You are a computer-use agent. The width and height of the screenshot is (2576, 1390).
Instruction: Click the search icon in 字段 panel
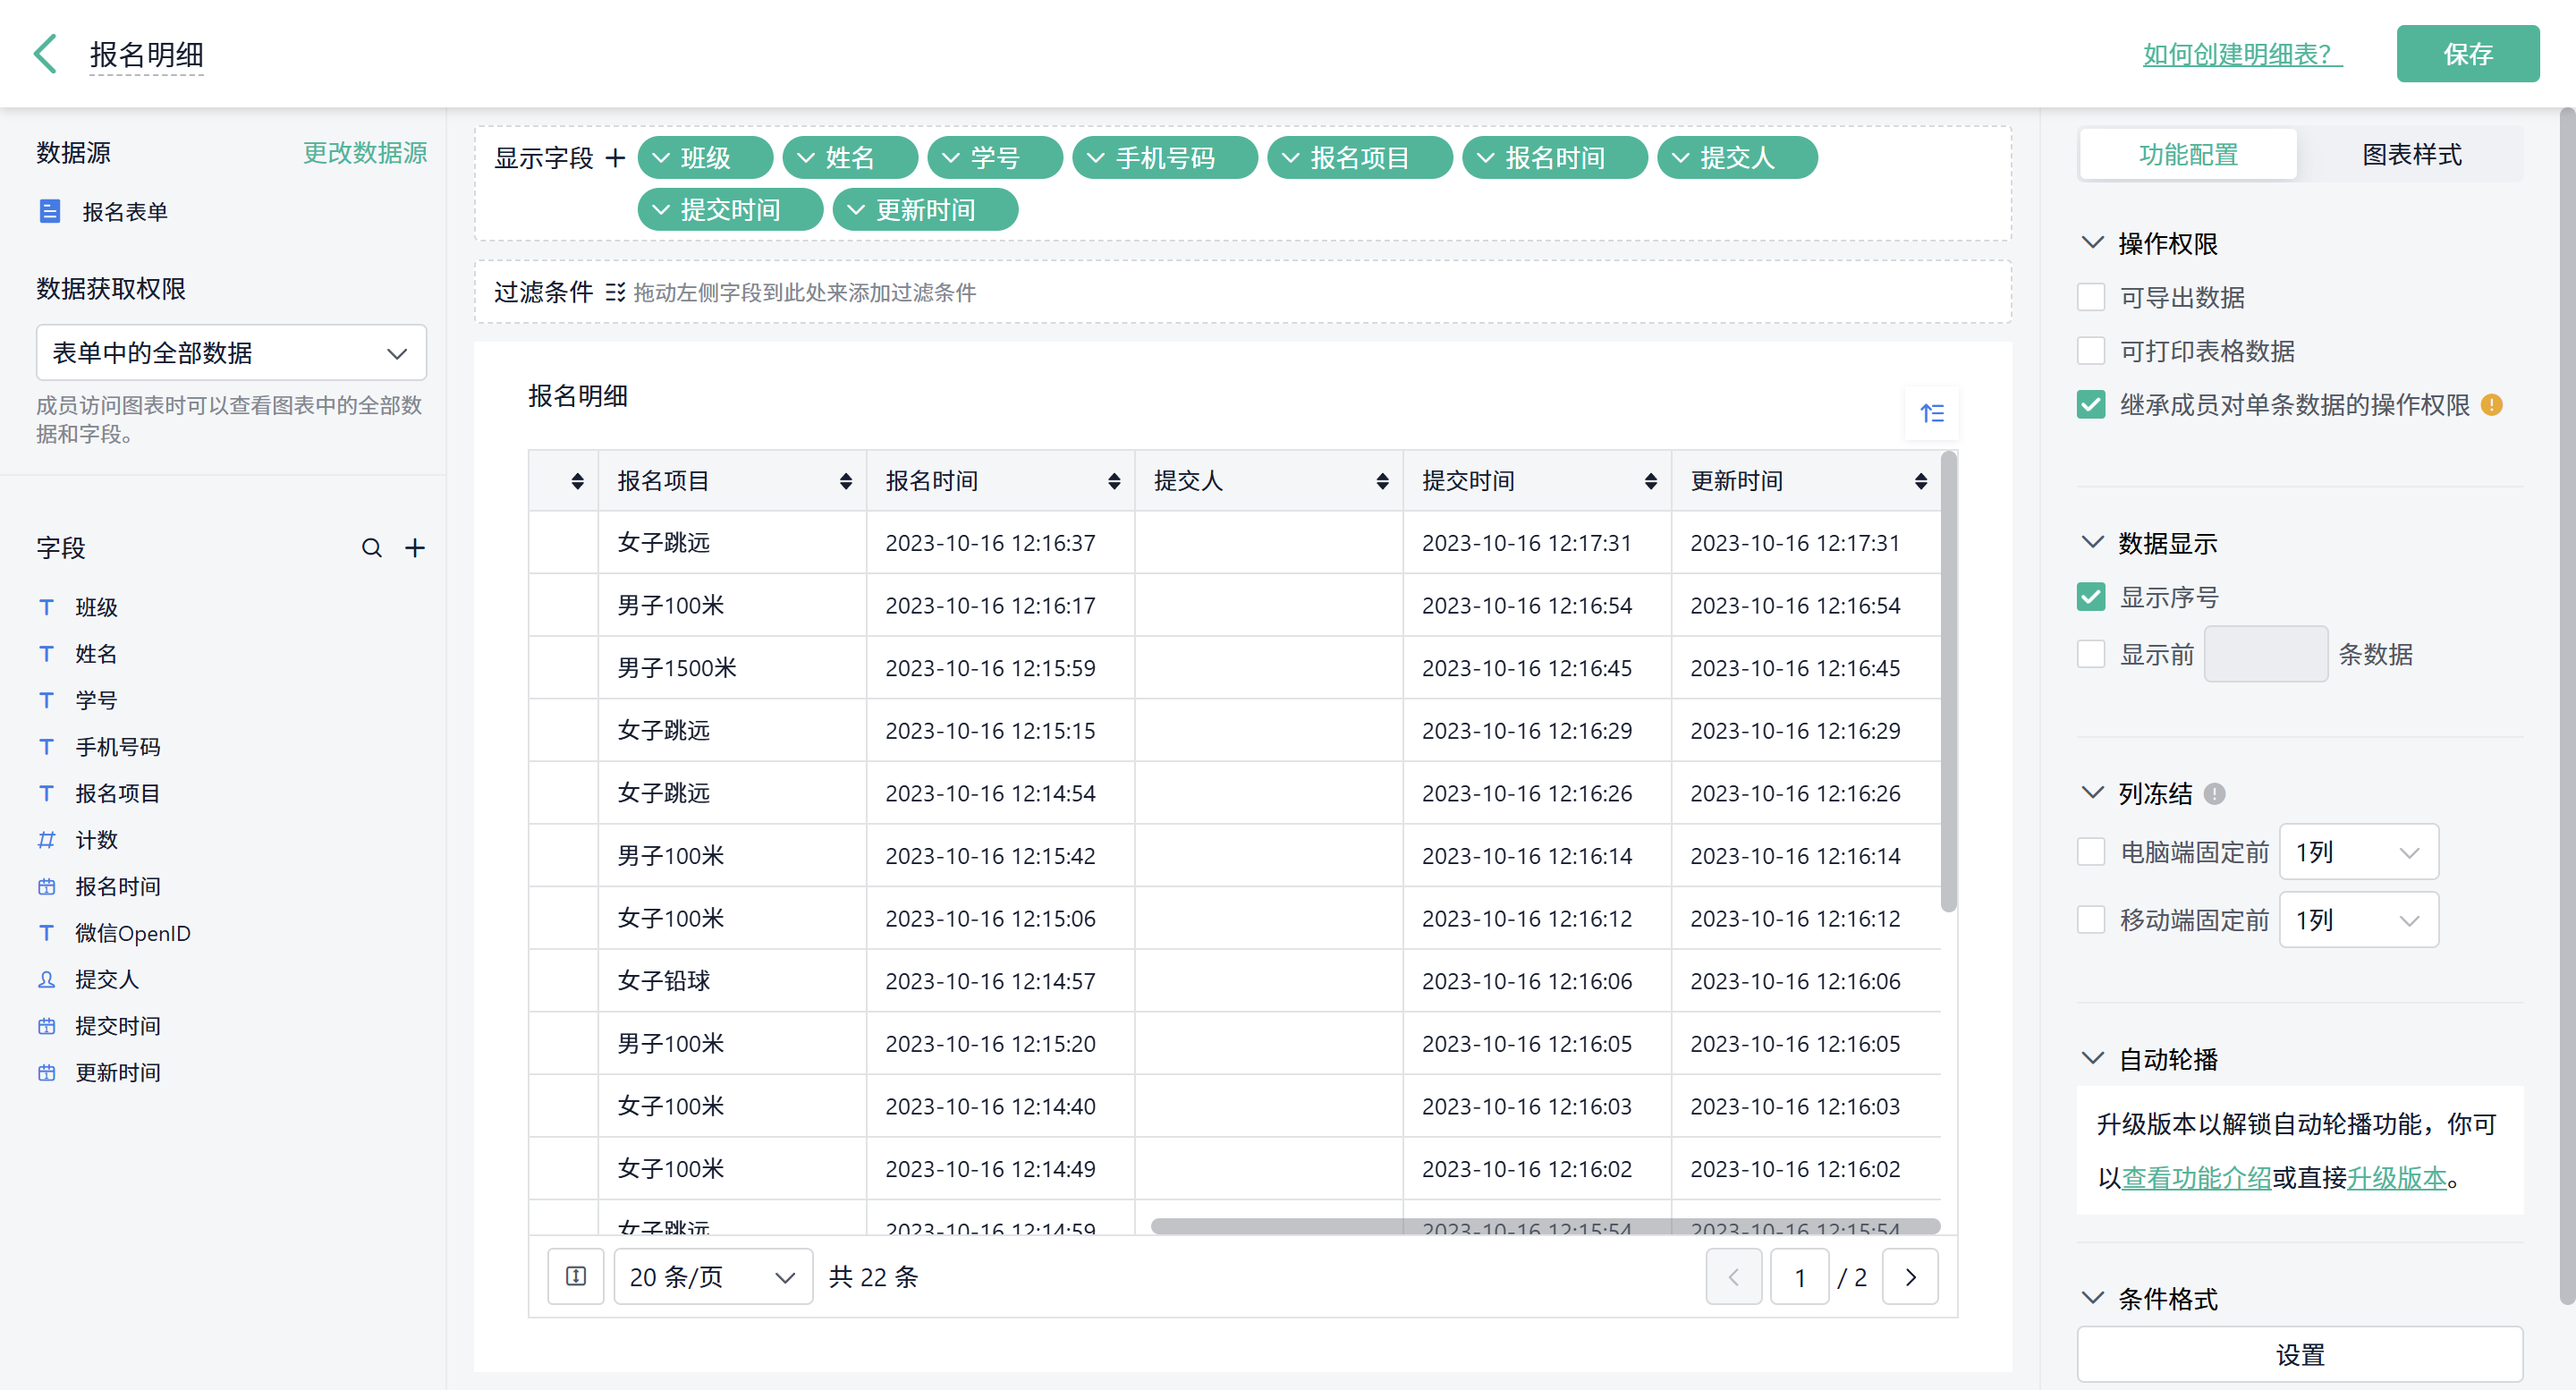click(x=371, y=548)
